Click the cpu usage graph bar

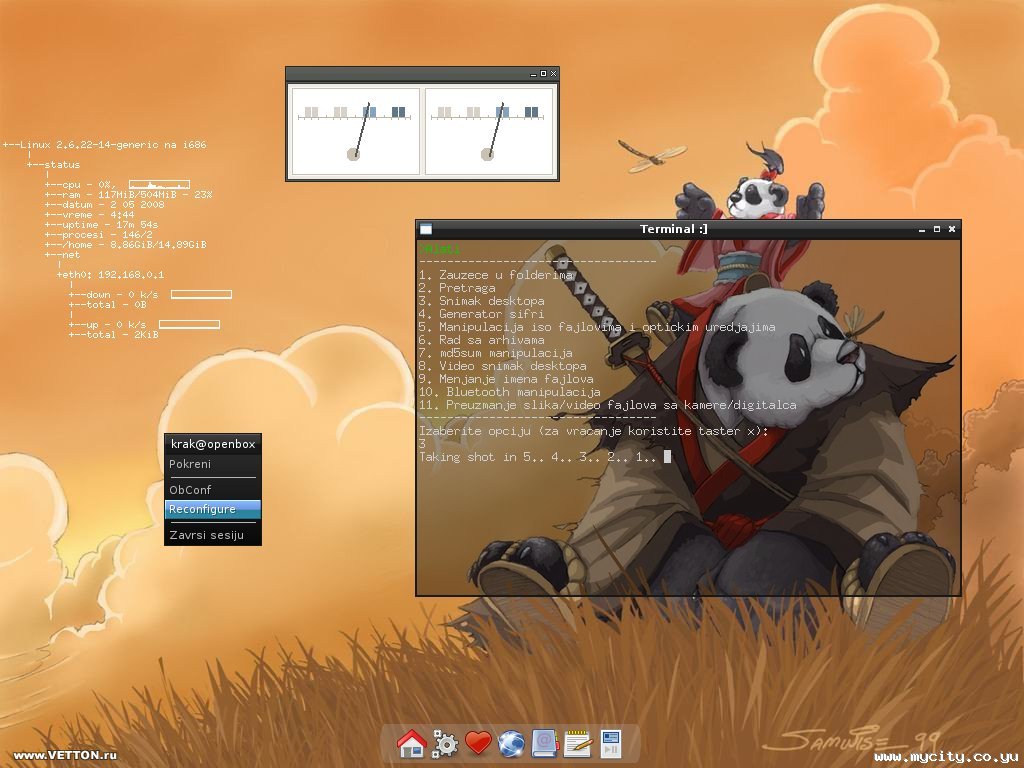pyautogui.click(x=159, y=185)
